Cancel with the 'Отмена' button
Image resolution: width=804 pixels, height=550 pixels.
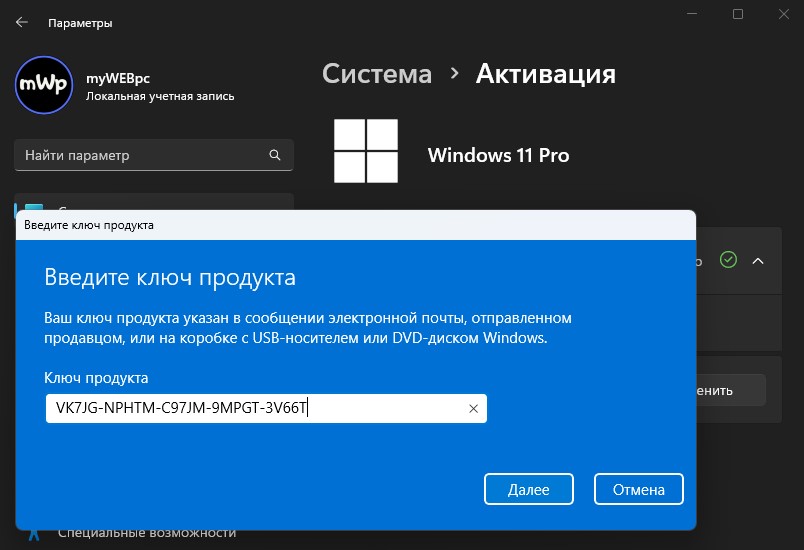point(638,489)
